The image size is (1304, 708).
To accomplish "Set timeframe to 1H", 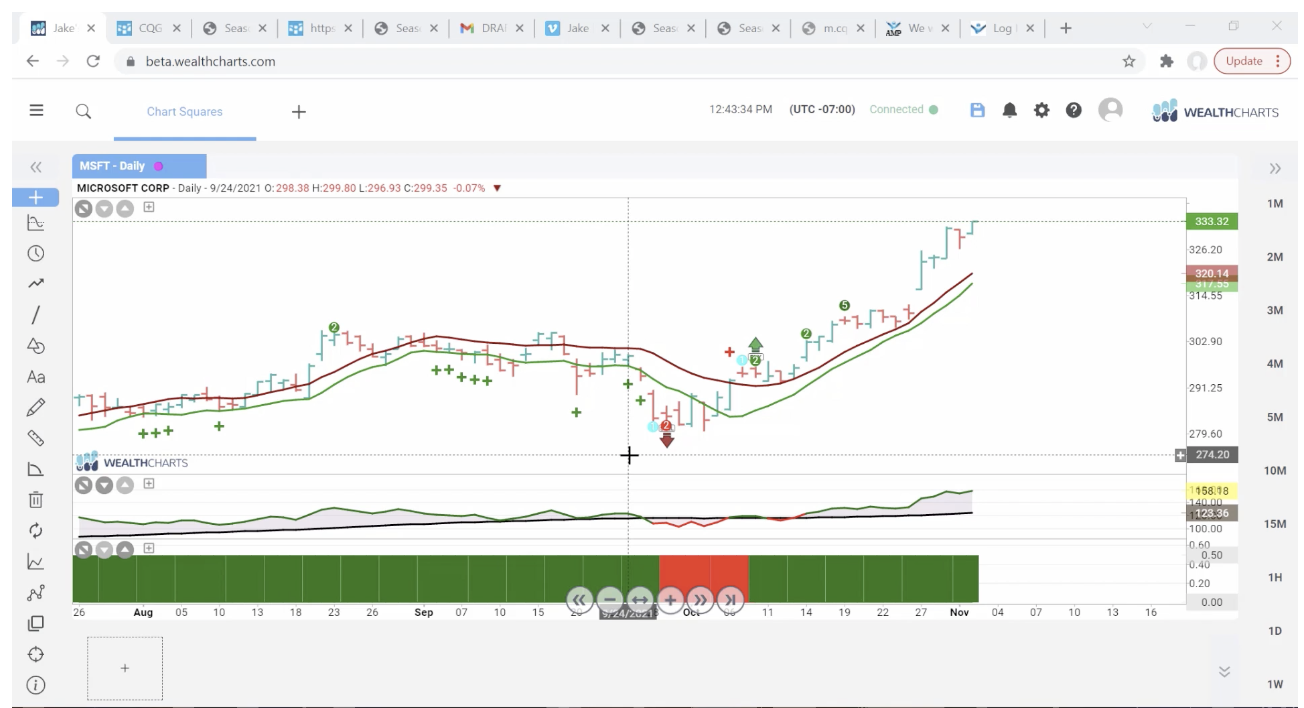I will click(x=1275, y=577).
